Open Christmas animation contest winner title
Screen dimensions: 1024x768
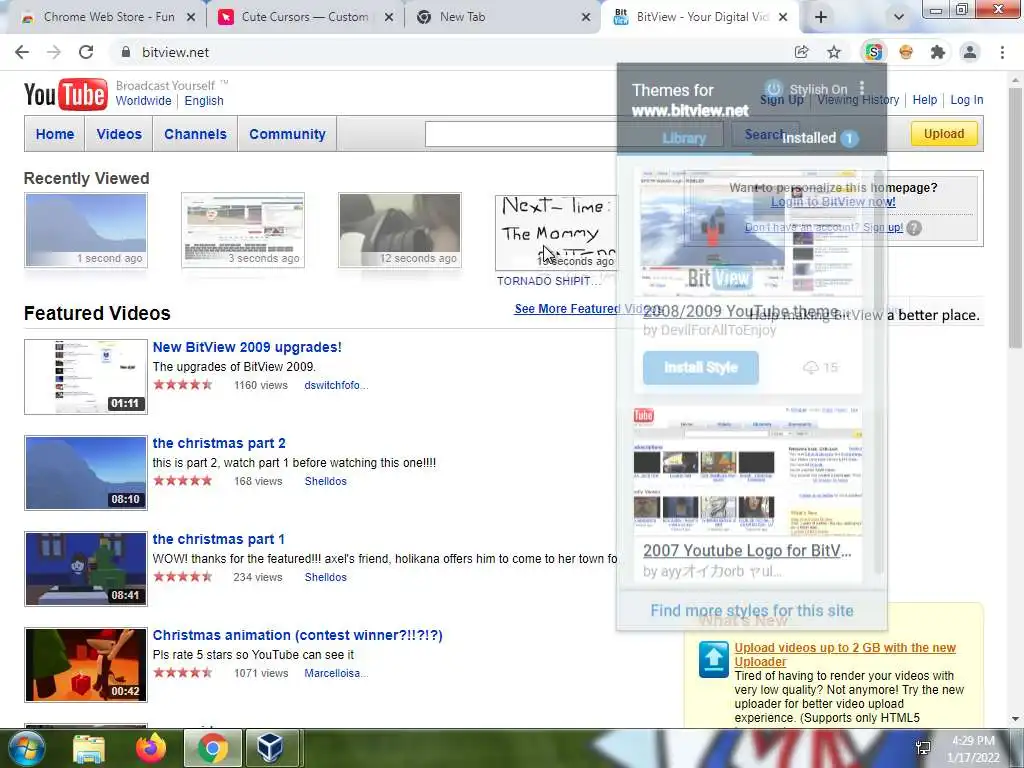click(298, 635)
